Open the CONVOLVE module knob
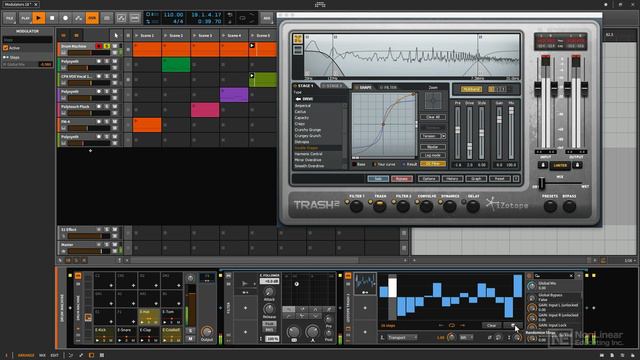Image resolution: width=640 pixels, height=360 pixels. coord(427,207)
